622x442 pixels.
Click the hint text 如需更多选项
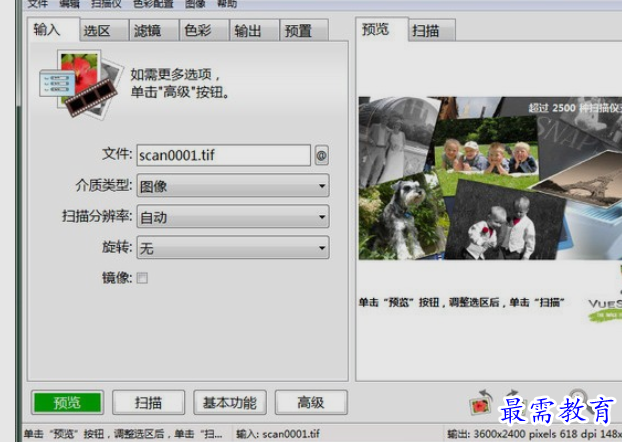(175, 74)
